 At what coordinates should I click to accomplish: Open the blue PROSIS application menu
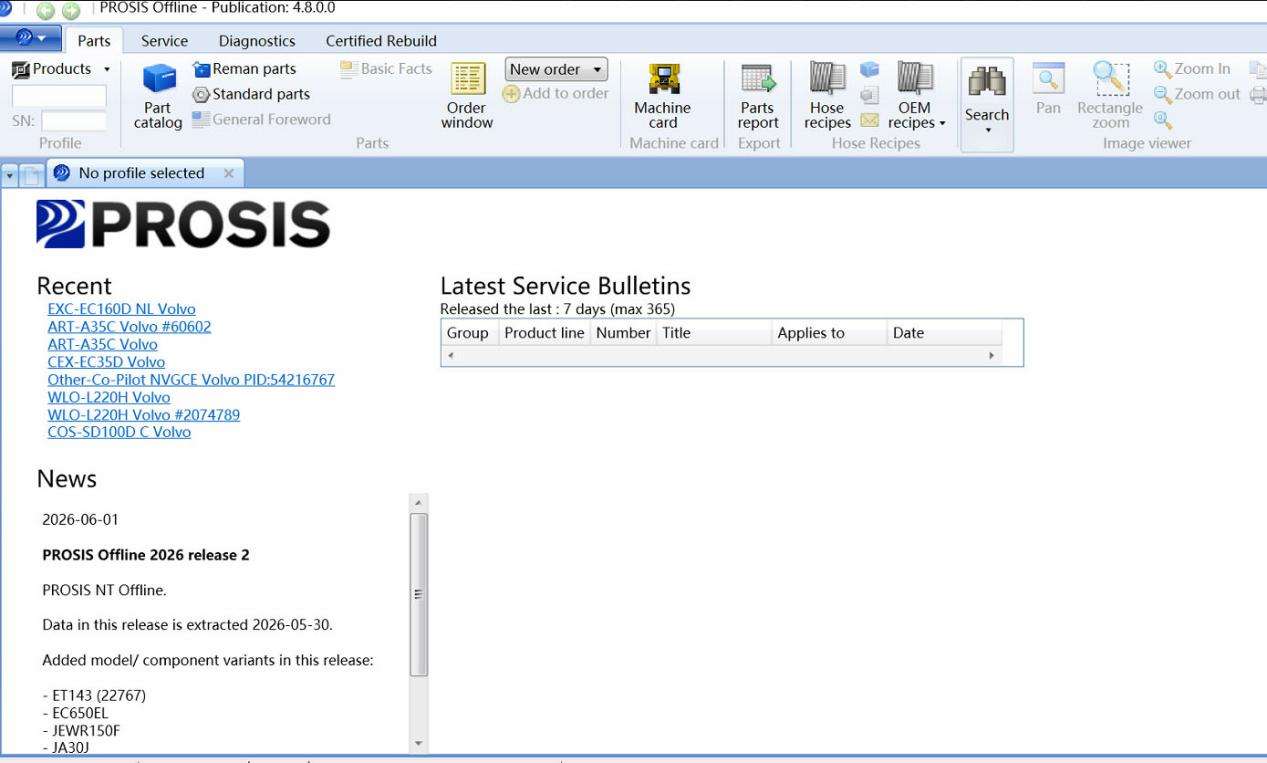[x=29, y=40]
